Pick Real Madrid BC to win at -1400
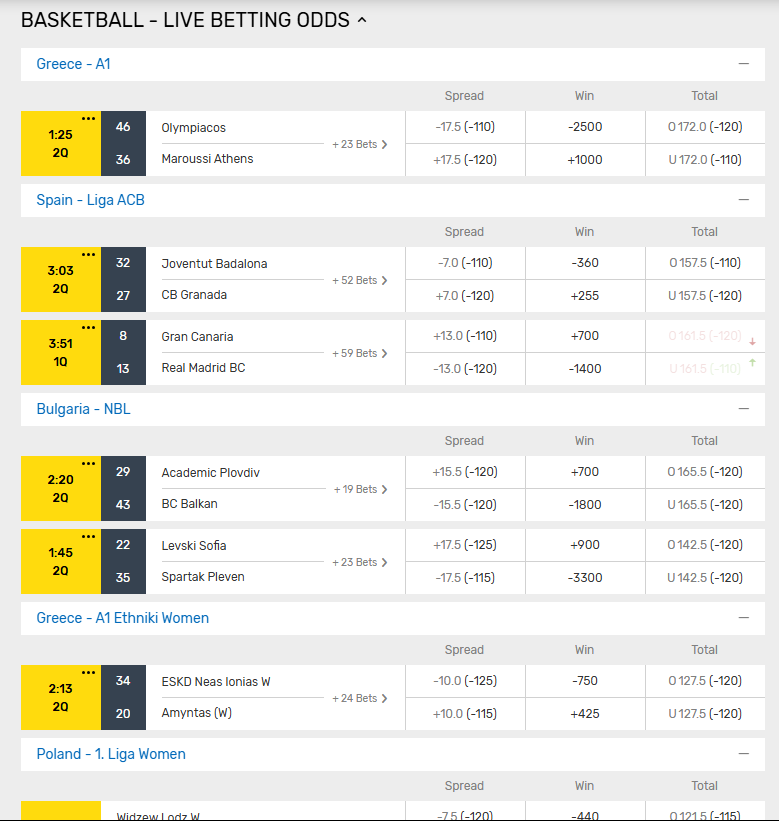This screenshot has height=821, width=779. (x=584, y=368)
